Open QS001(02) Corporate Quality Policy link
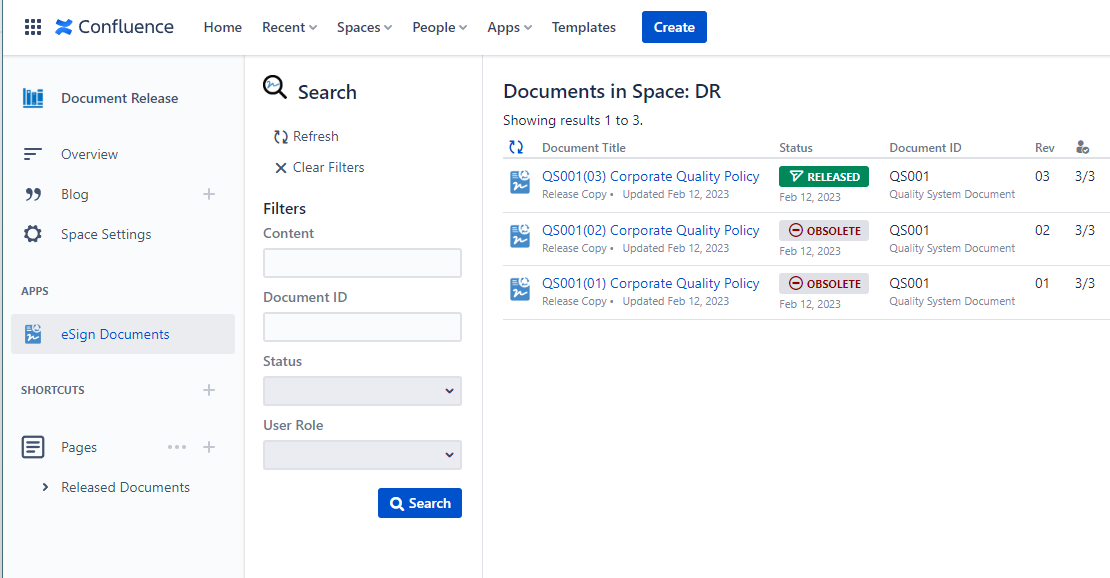Screen dimensions: 1110x578 pos(650,230)
